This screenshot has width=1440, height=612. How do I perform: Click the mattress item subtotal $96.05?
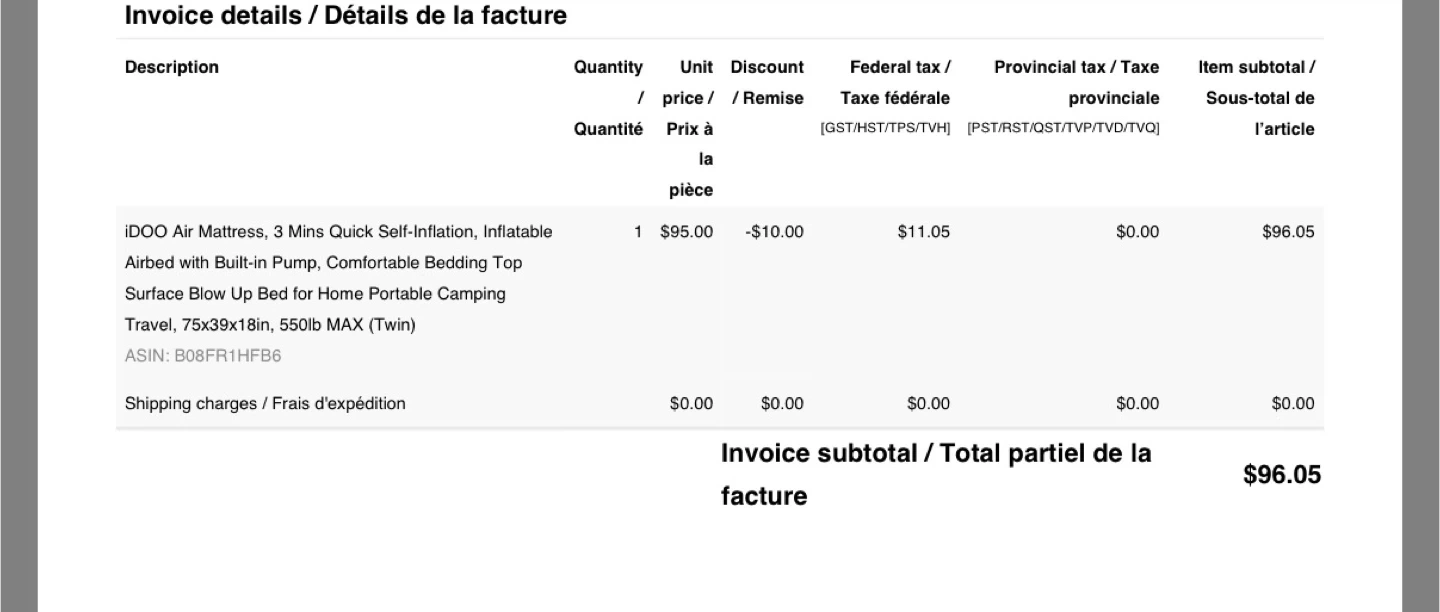(x=1288, y=232)
